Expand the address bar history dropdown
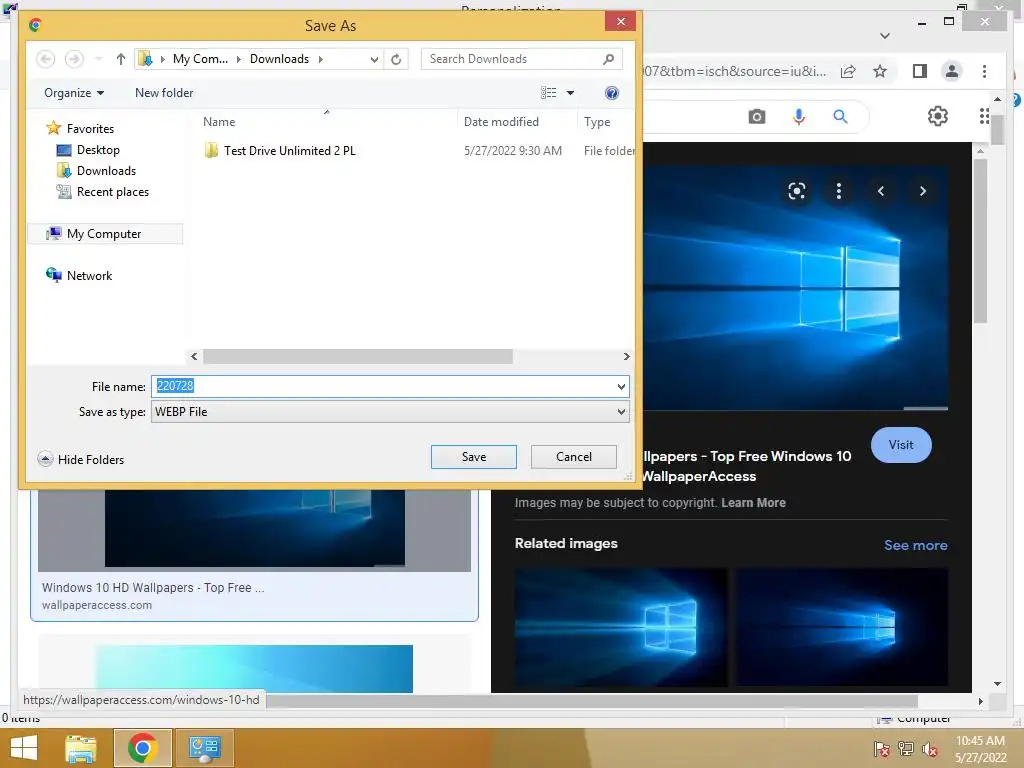Viewport: 1024px width, 768px height. coord(374,59)
